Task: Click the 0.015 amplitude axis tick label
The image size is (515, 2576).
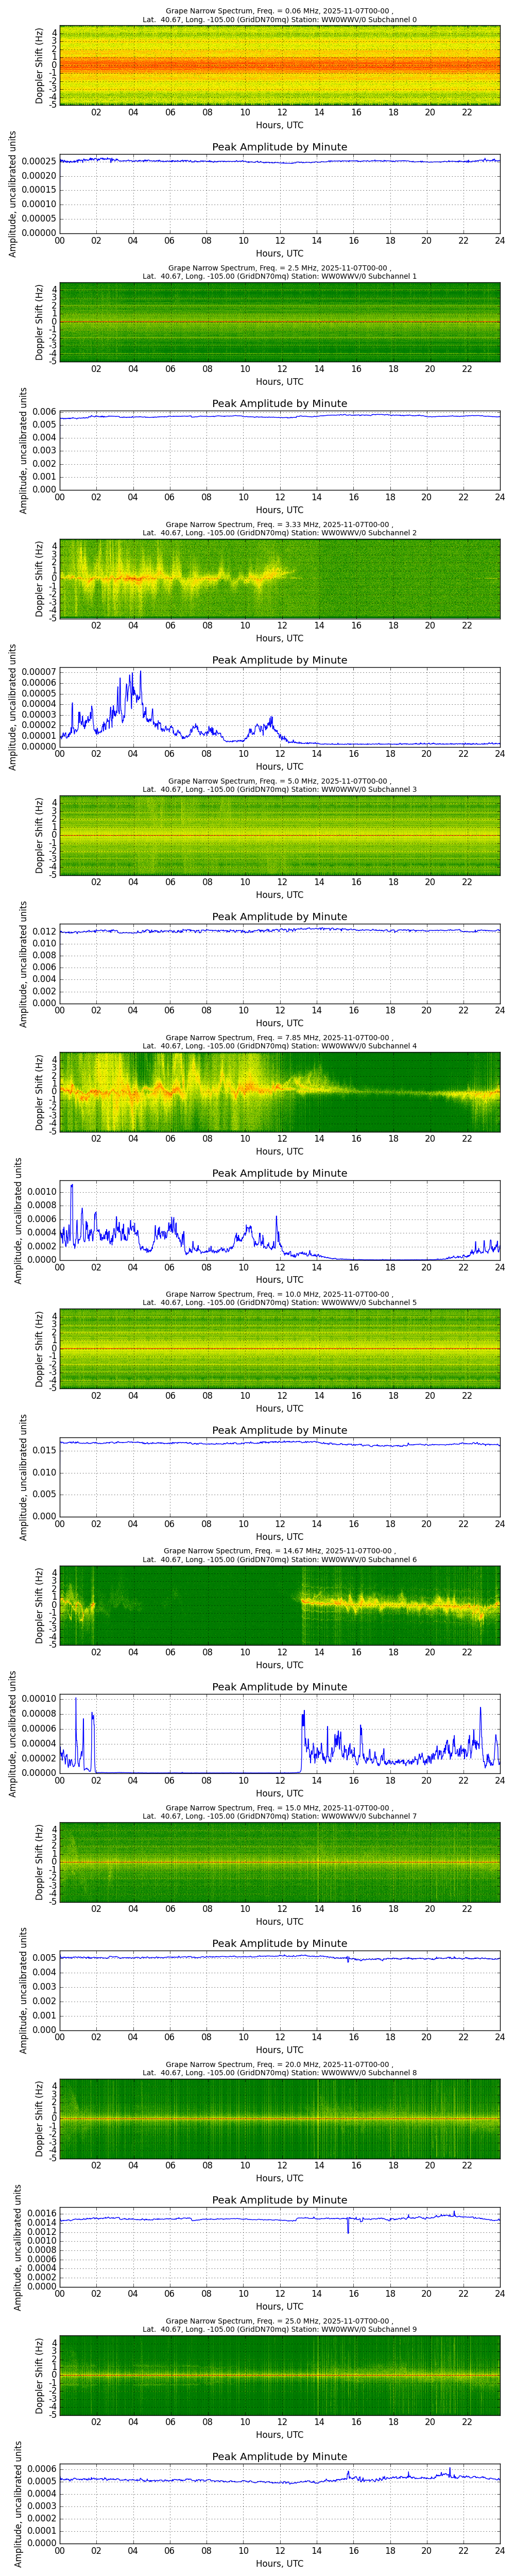Action: pos(44,1450)
